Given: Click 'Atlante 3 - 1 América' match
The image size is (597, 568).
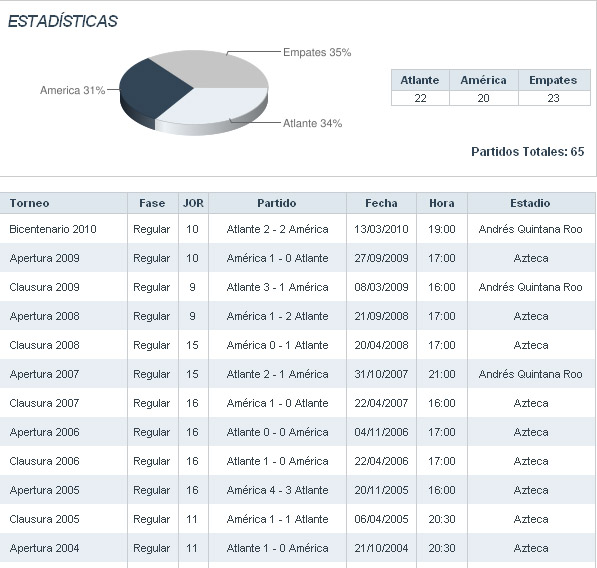Looking at the screenshot, I should coord(277,287).
